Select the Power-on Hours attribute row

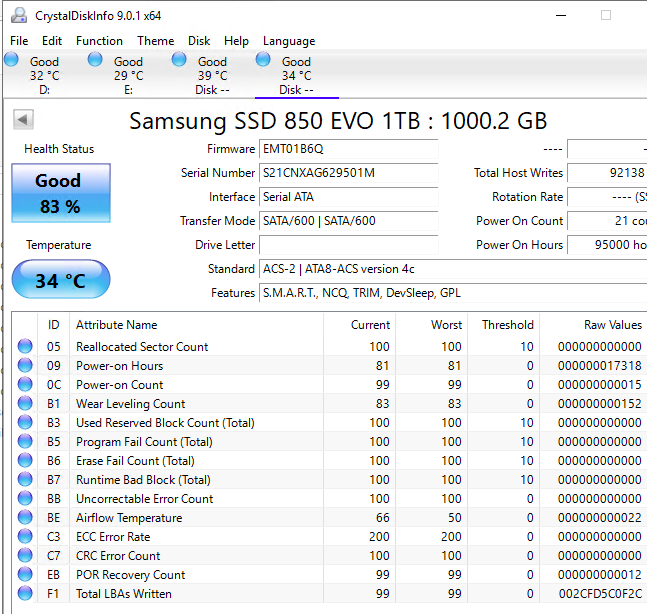click(120, 366)
